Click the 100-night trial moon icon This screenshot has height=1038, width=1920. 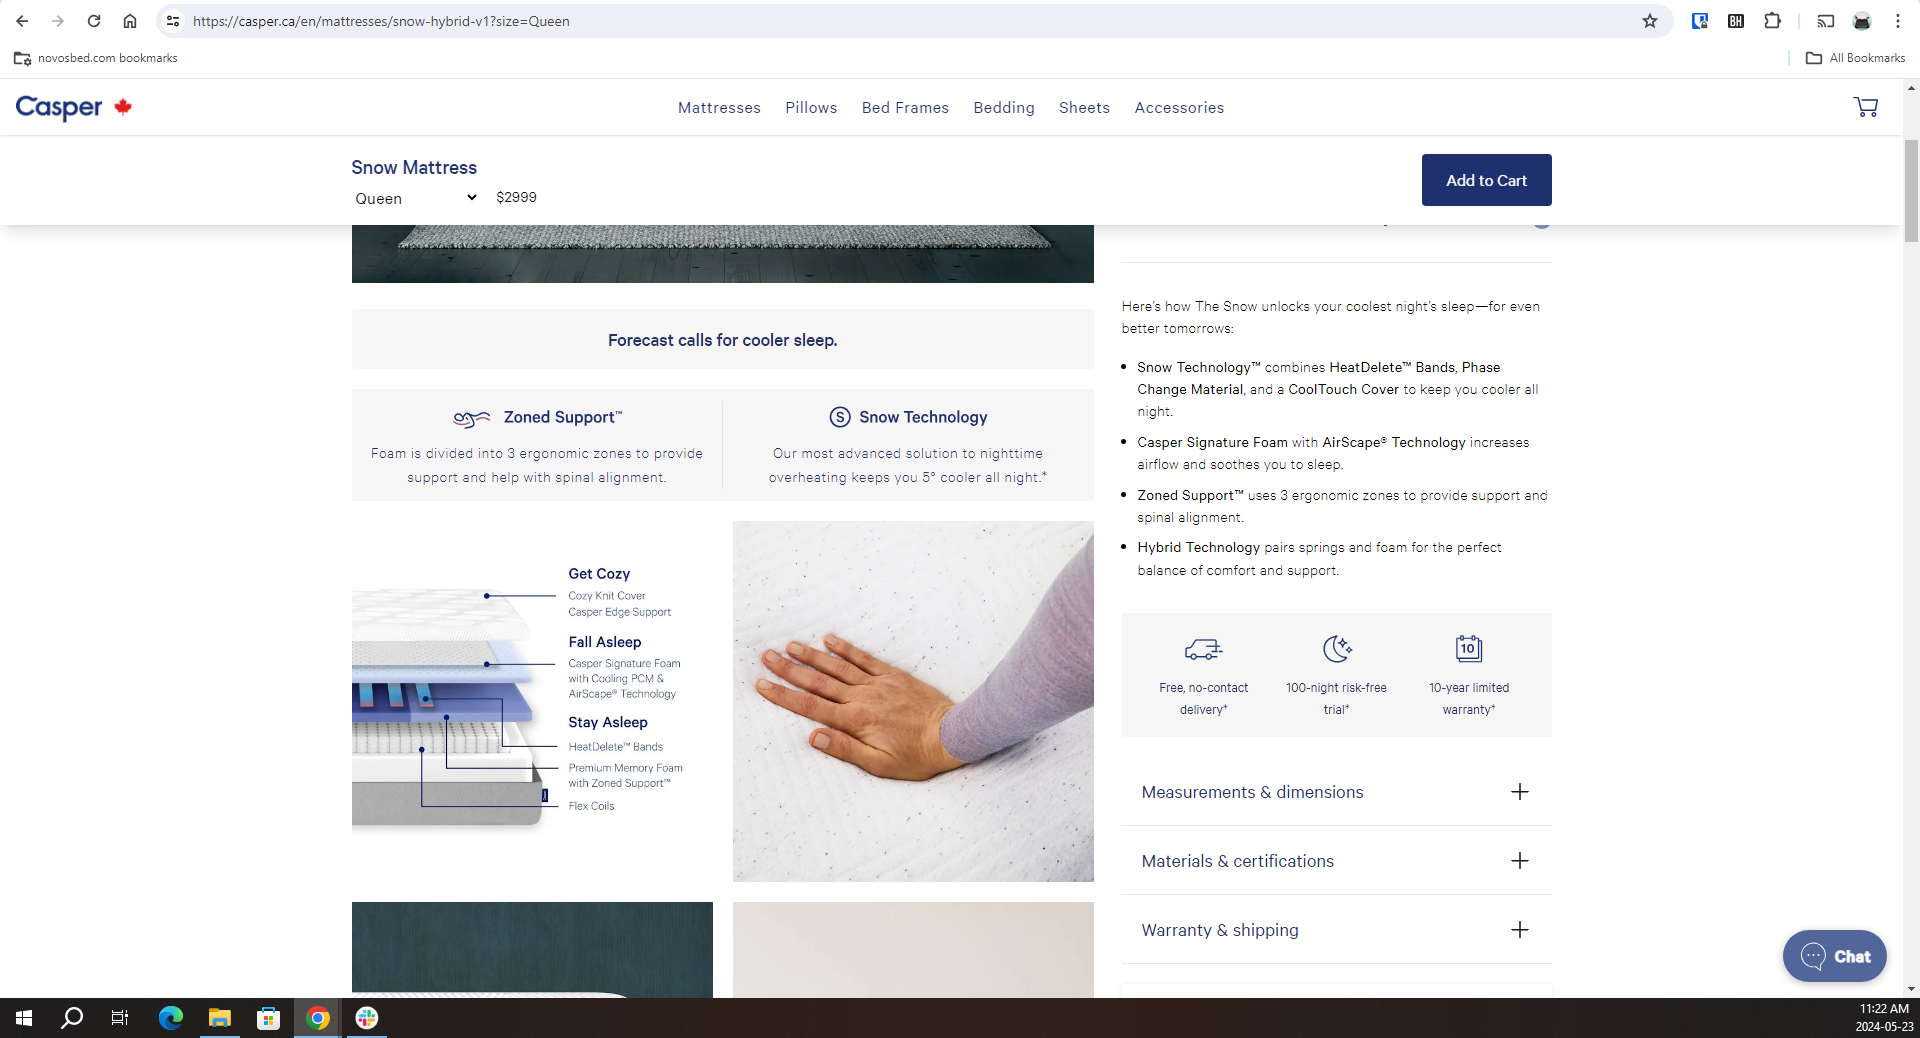pos(1337,649)
